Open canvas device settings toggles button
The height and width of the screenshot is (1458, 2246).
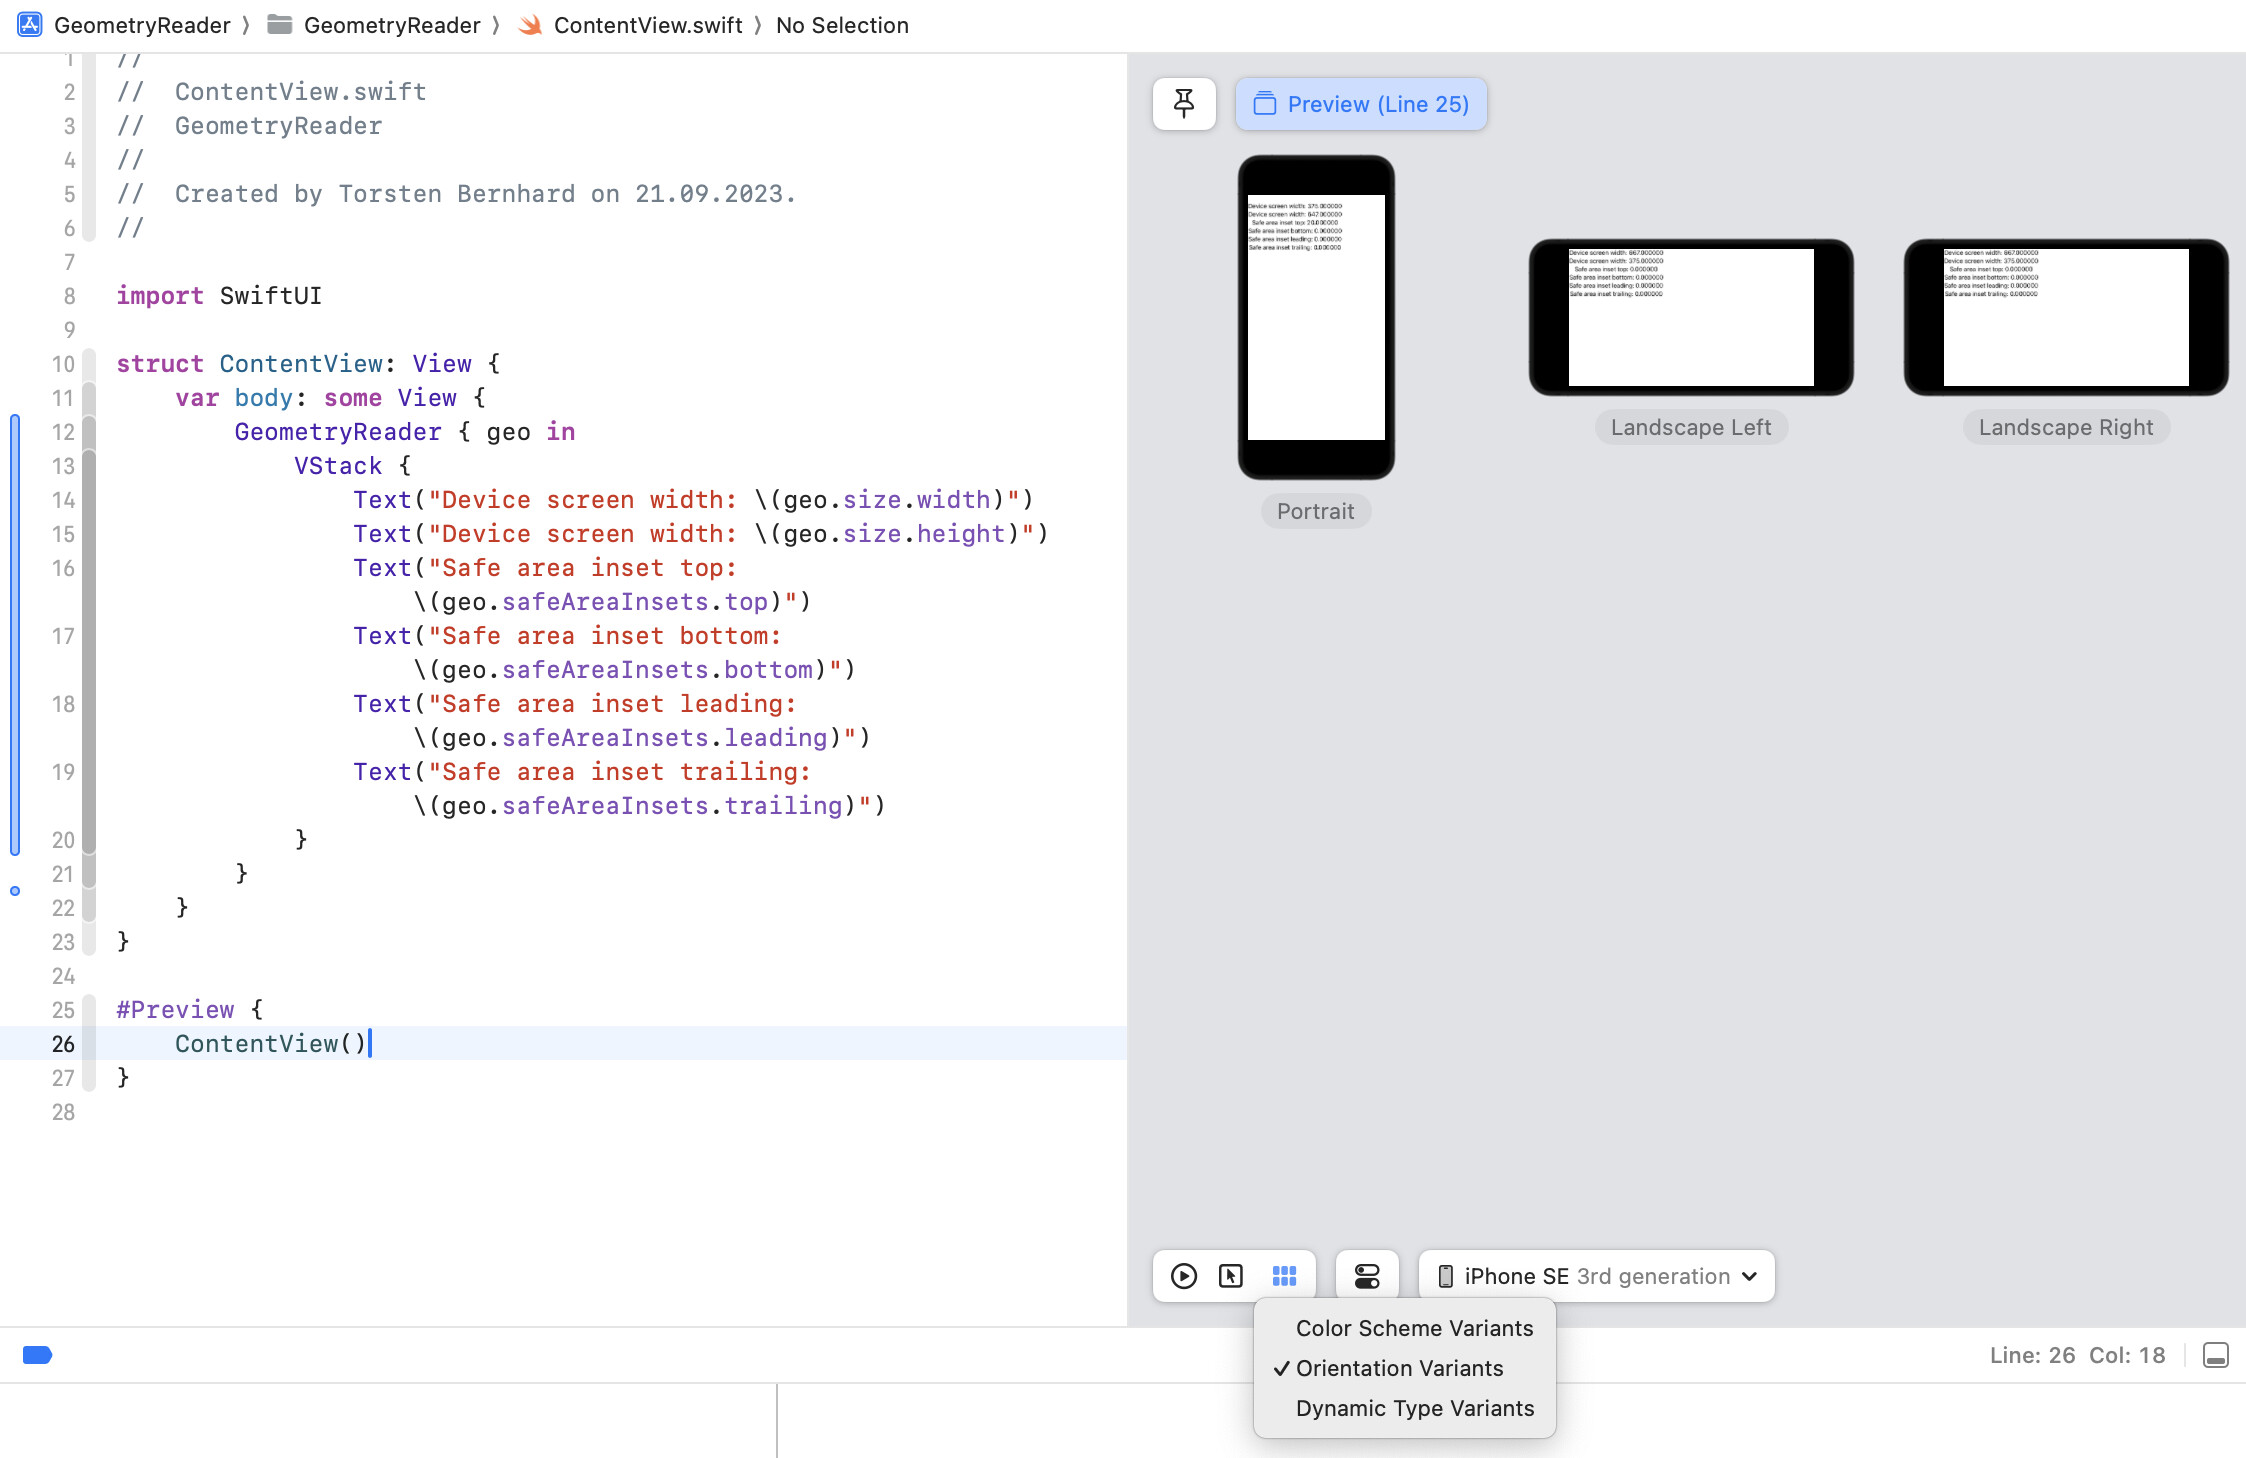click(x=1367, y=1276)
